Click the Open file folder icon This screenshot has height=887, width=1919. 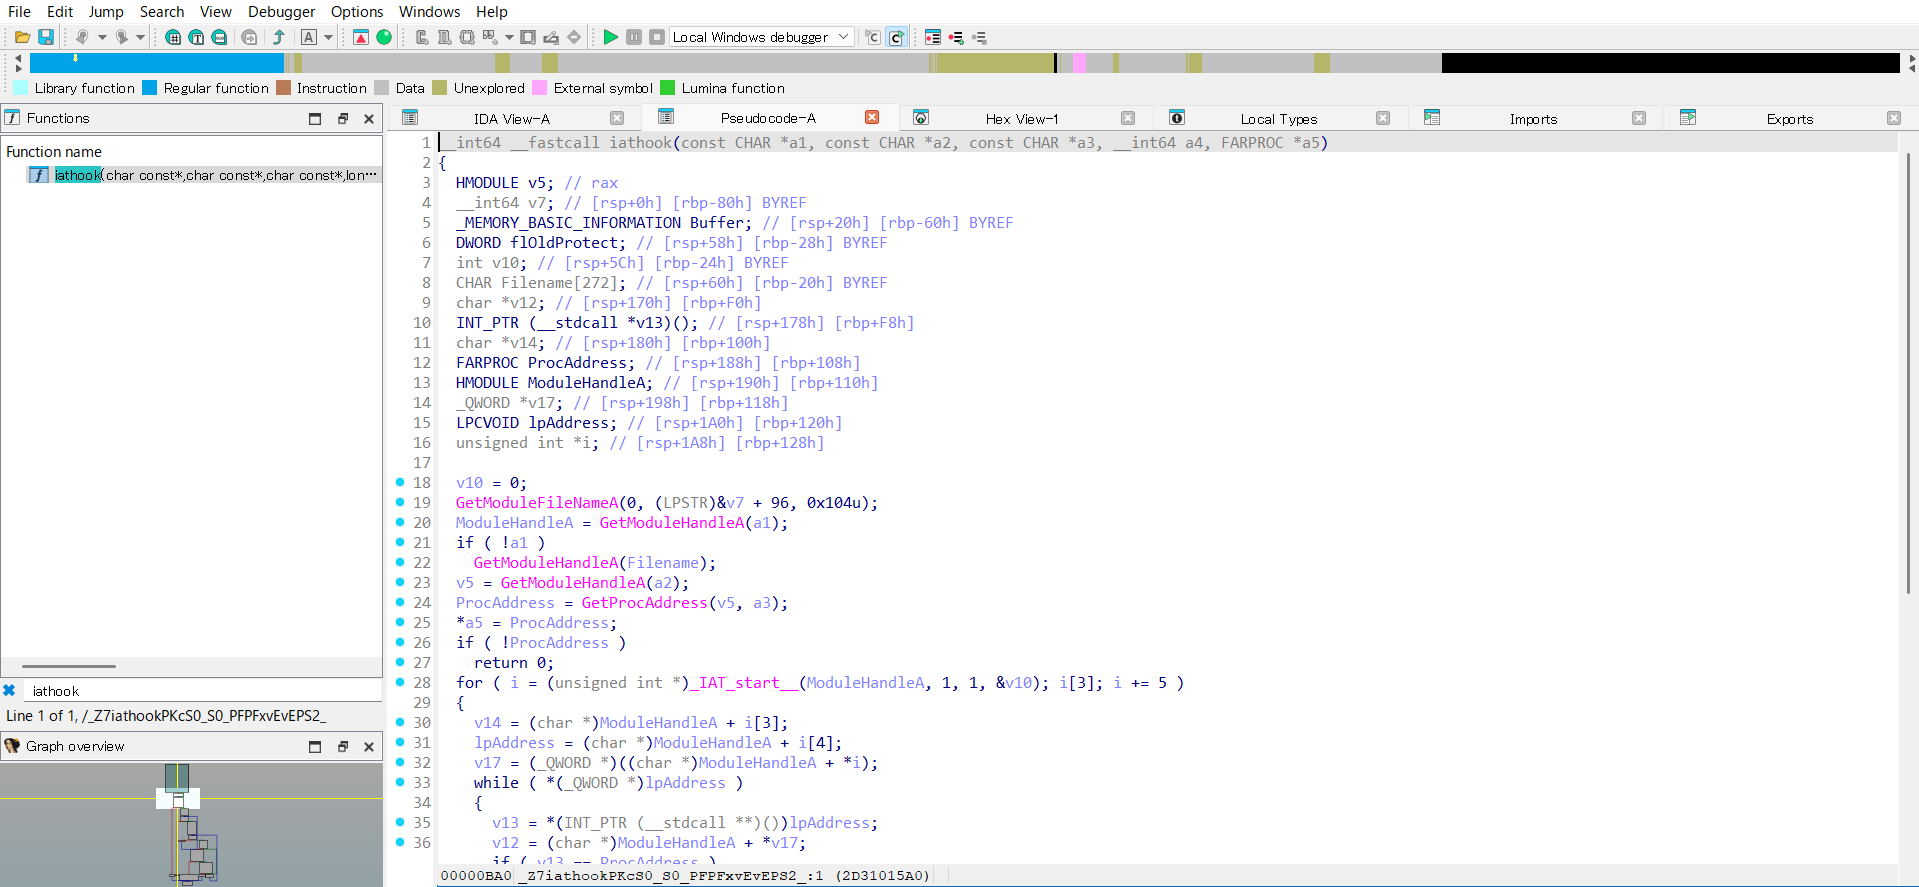pyautogui.click(x=22, y=37)
